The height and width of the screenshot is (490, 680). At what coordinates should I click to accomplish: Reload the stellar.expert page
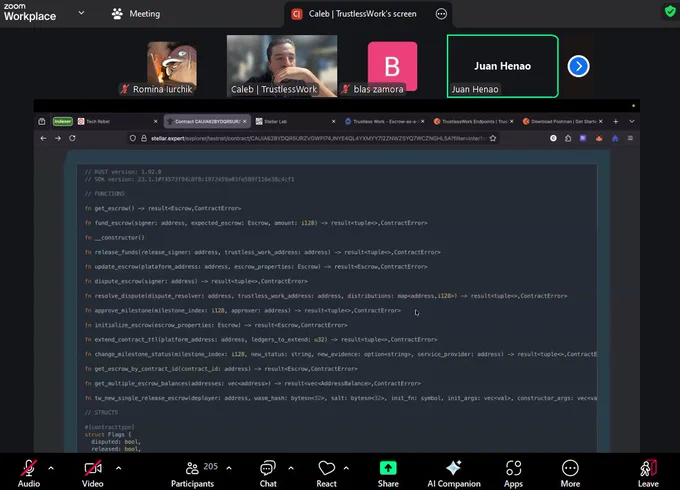tap(72, 138)
